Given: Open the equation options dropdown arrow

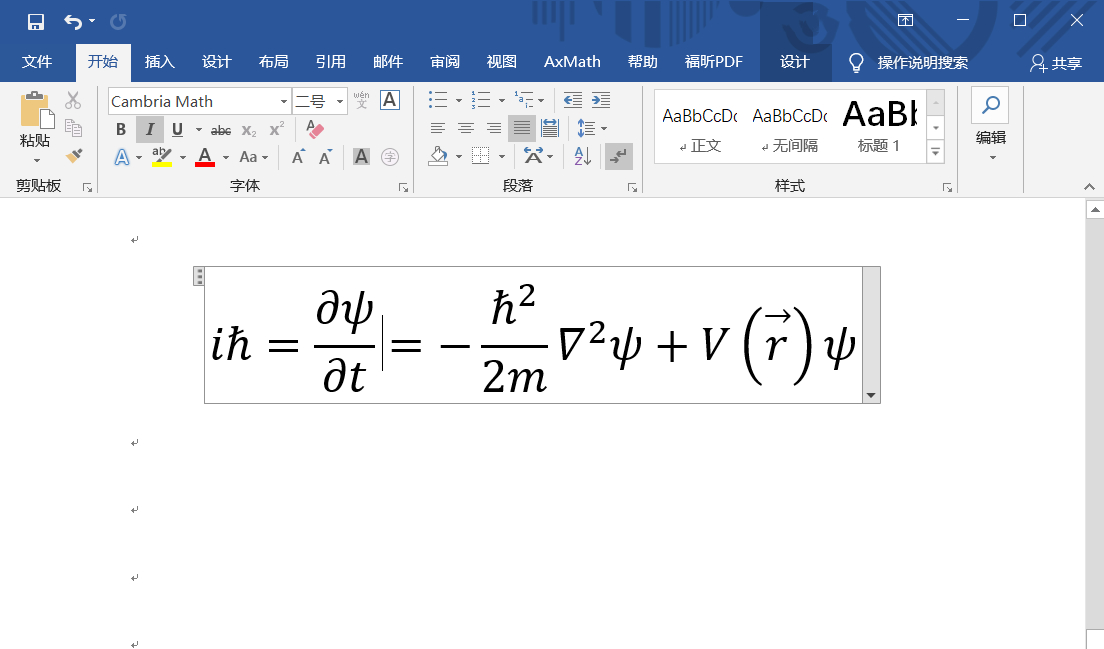Looking at the screenshot, I should 871,396.
